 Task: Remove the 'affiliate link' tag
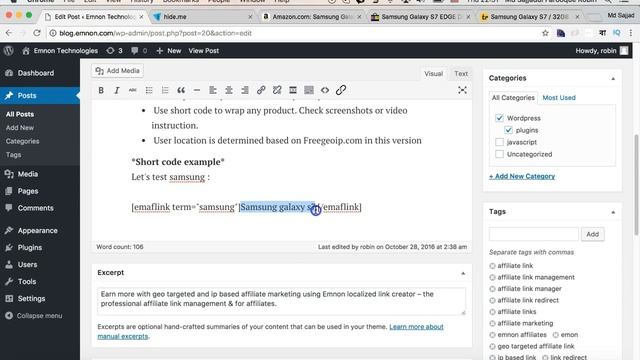492,266
